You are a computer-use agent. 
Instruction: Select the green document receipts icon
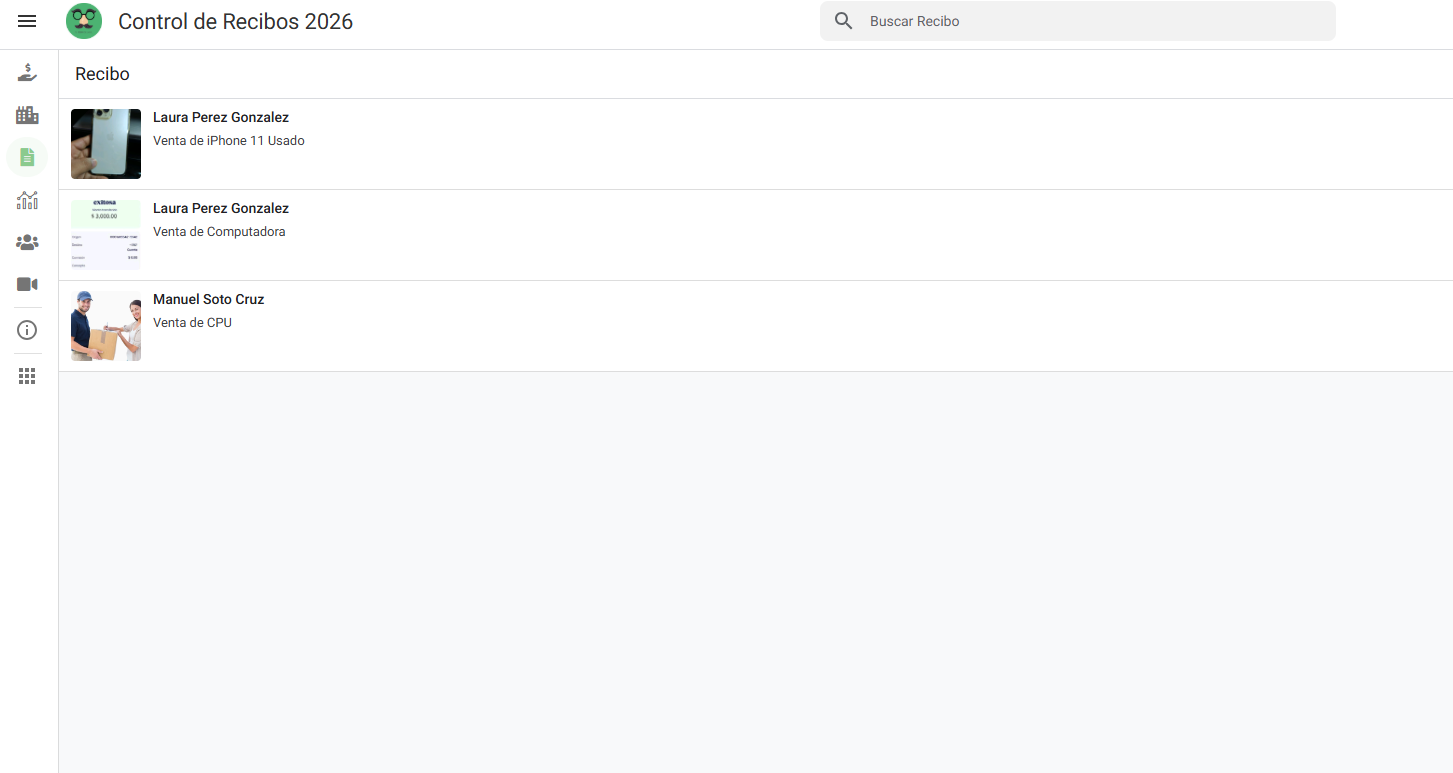click(27, 157)
